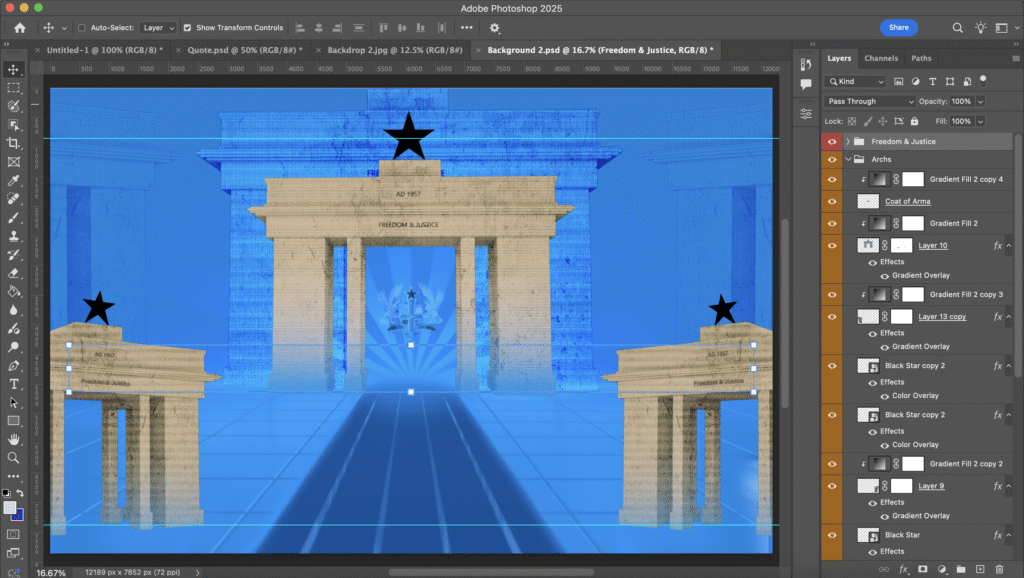Image resolution: width=1024 pixels, height=578 pixels.
Task: Click the Home icon in options bar
Action: [20, 28]
